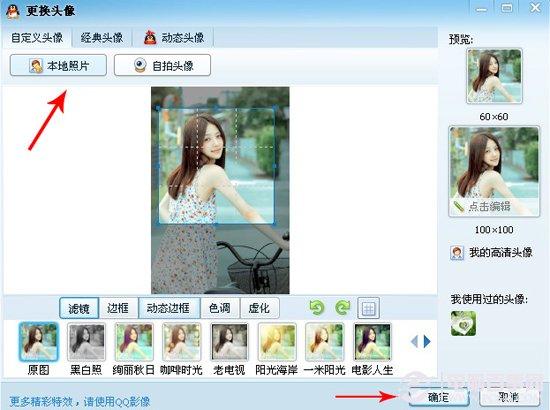Screen dimensions: 550x410
Task: Click the webcam icon on 自拍头像
Action: [x=140, y=65]
